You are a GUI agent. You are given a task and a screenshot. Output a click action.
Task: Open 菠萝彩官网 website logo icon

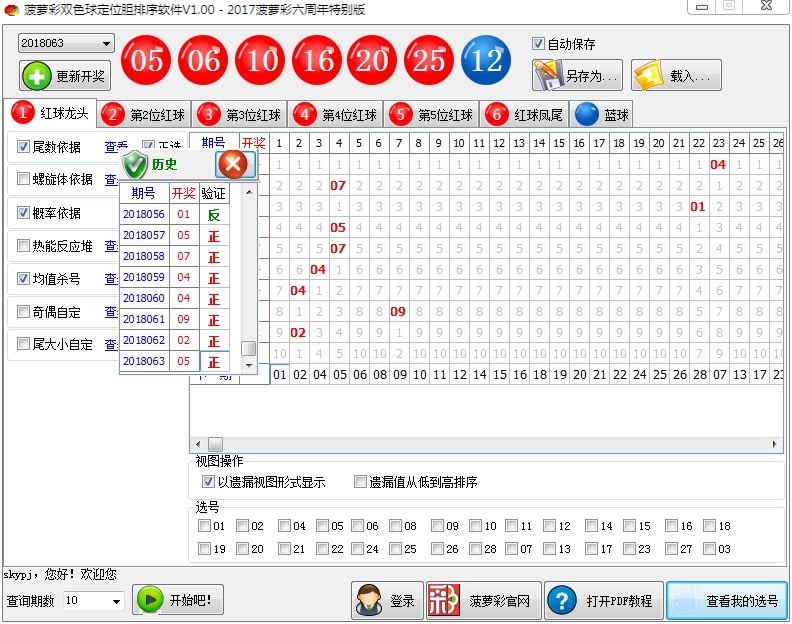[445, 601]
